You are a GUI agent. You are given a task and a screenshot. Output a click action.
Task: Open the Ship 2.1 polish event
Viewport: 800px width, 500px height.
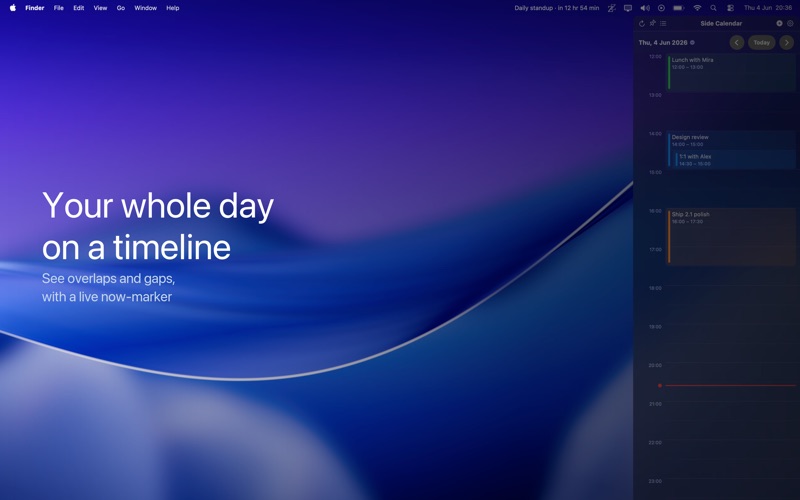click(x=731, y=237)
